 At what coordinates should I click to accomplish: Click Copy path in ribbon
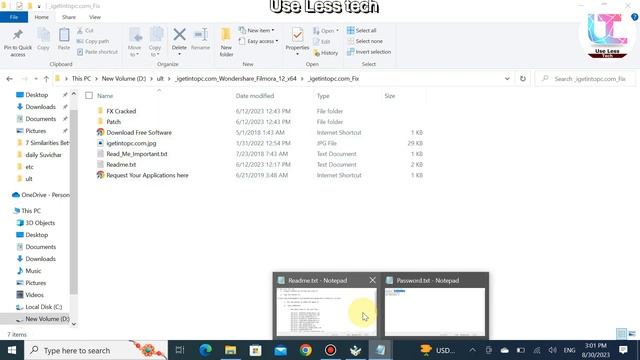click(93, 41)
